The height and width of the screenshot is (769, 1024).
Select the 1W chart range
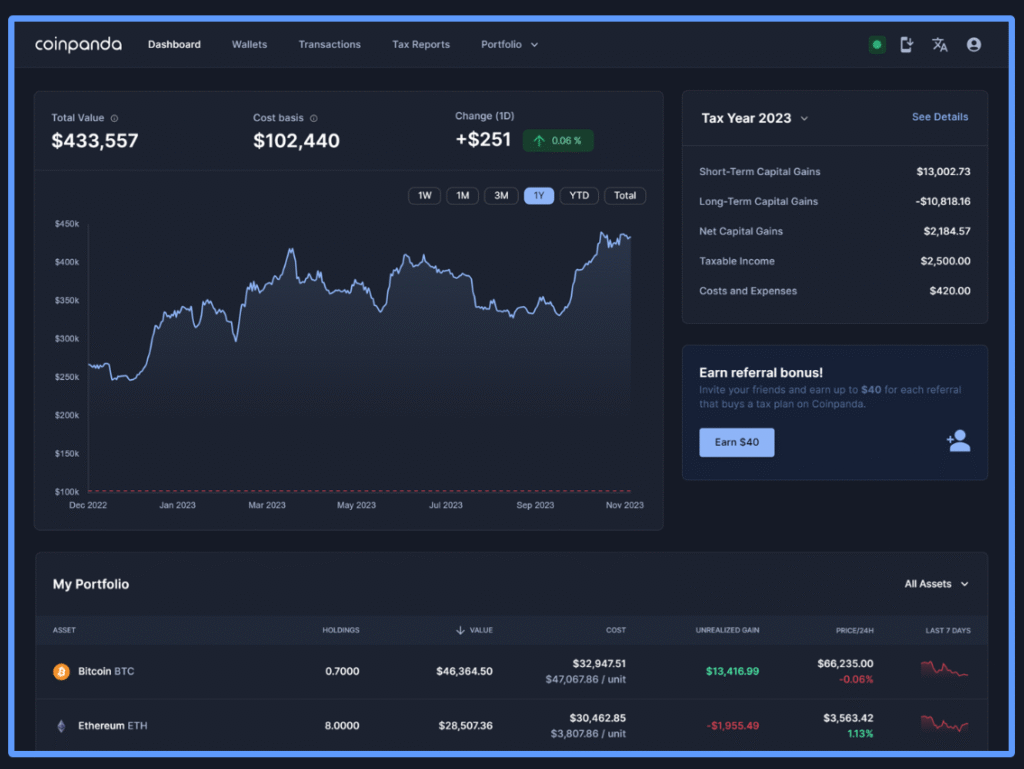pos(424,196)
